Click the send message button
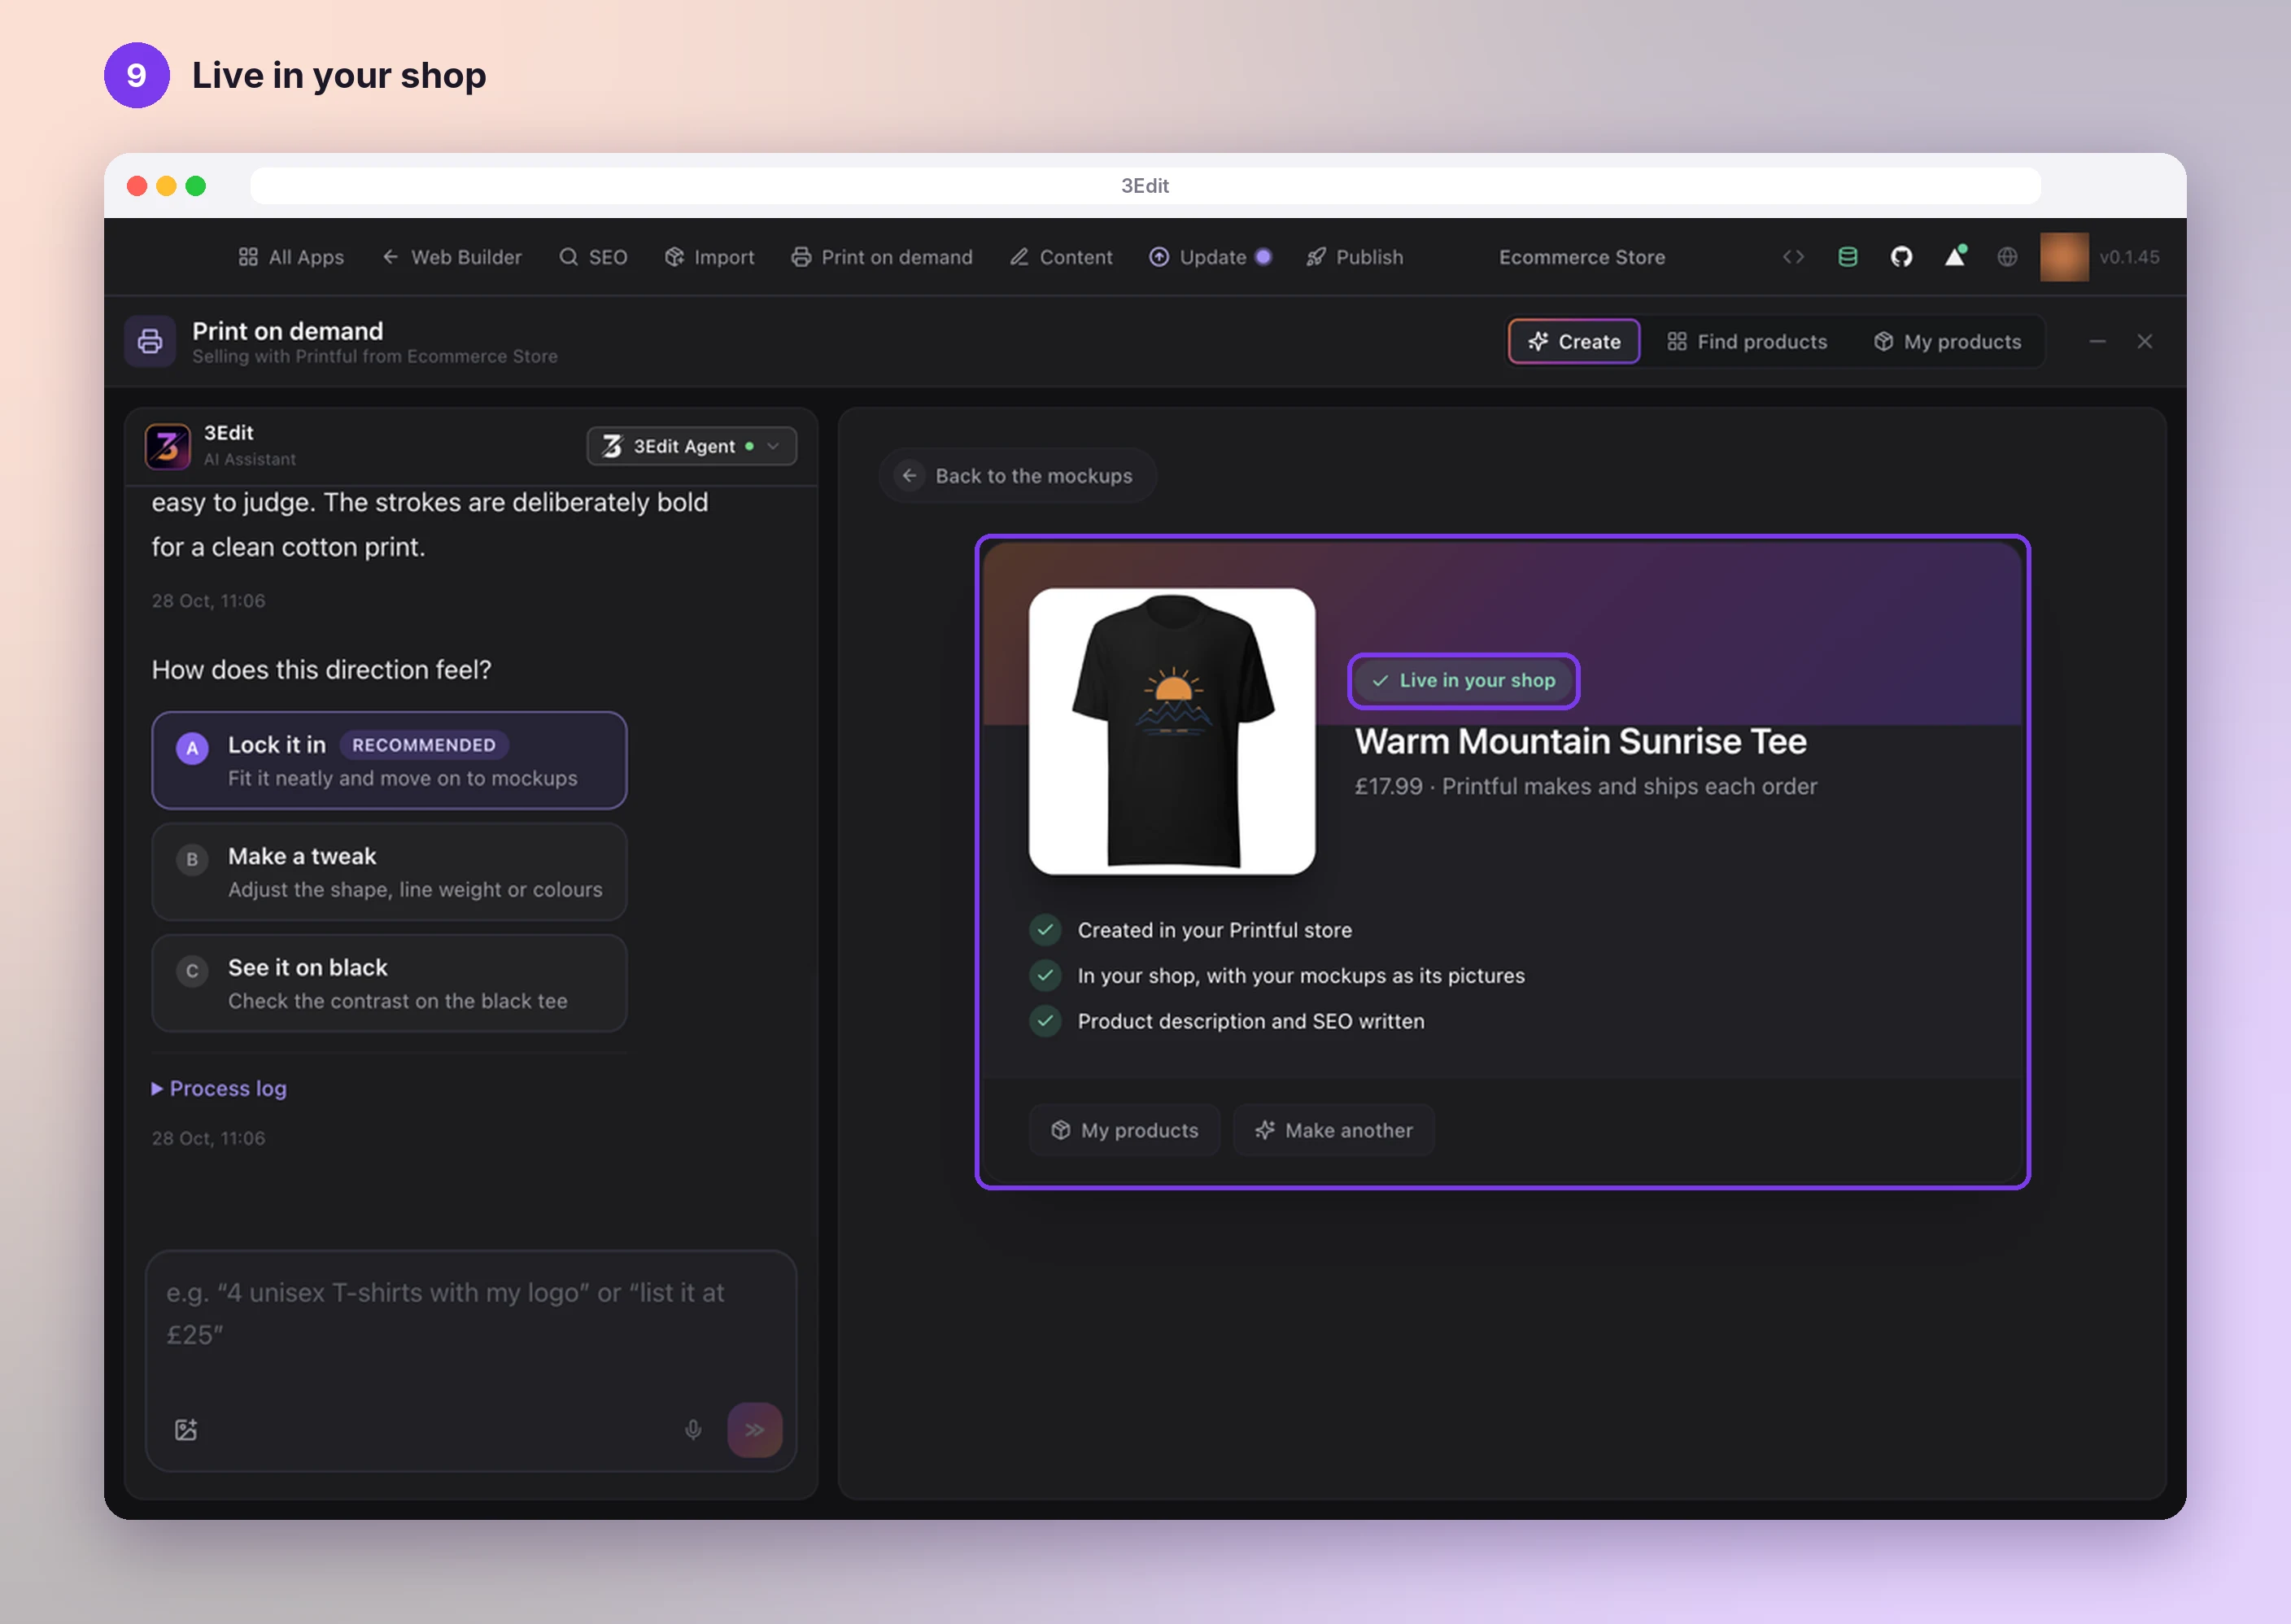2291x1624 pixels. click(x=754, y=1429)
